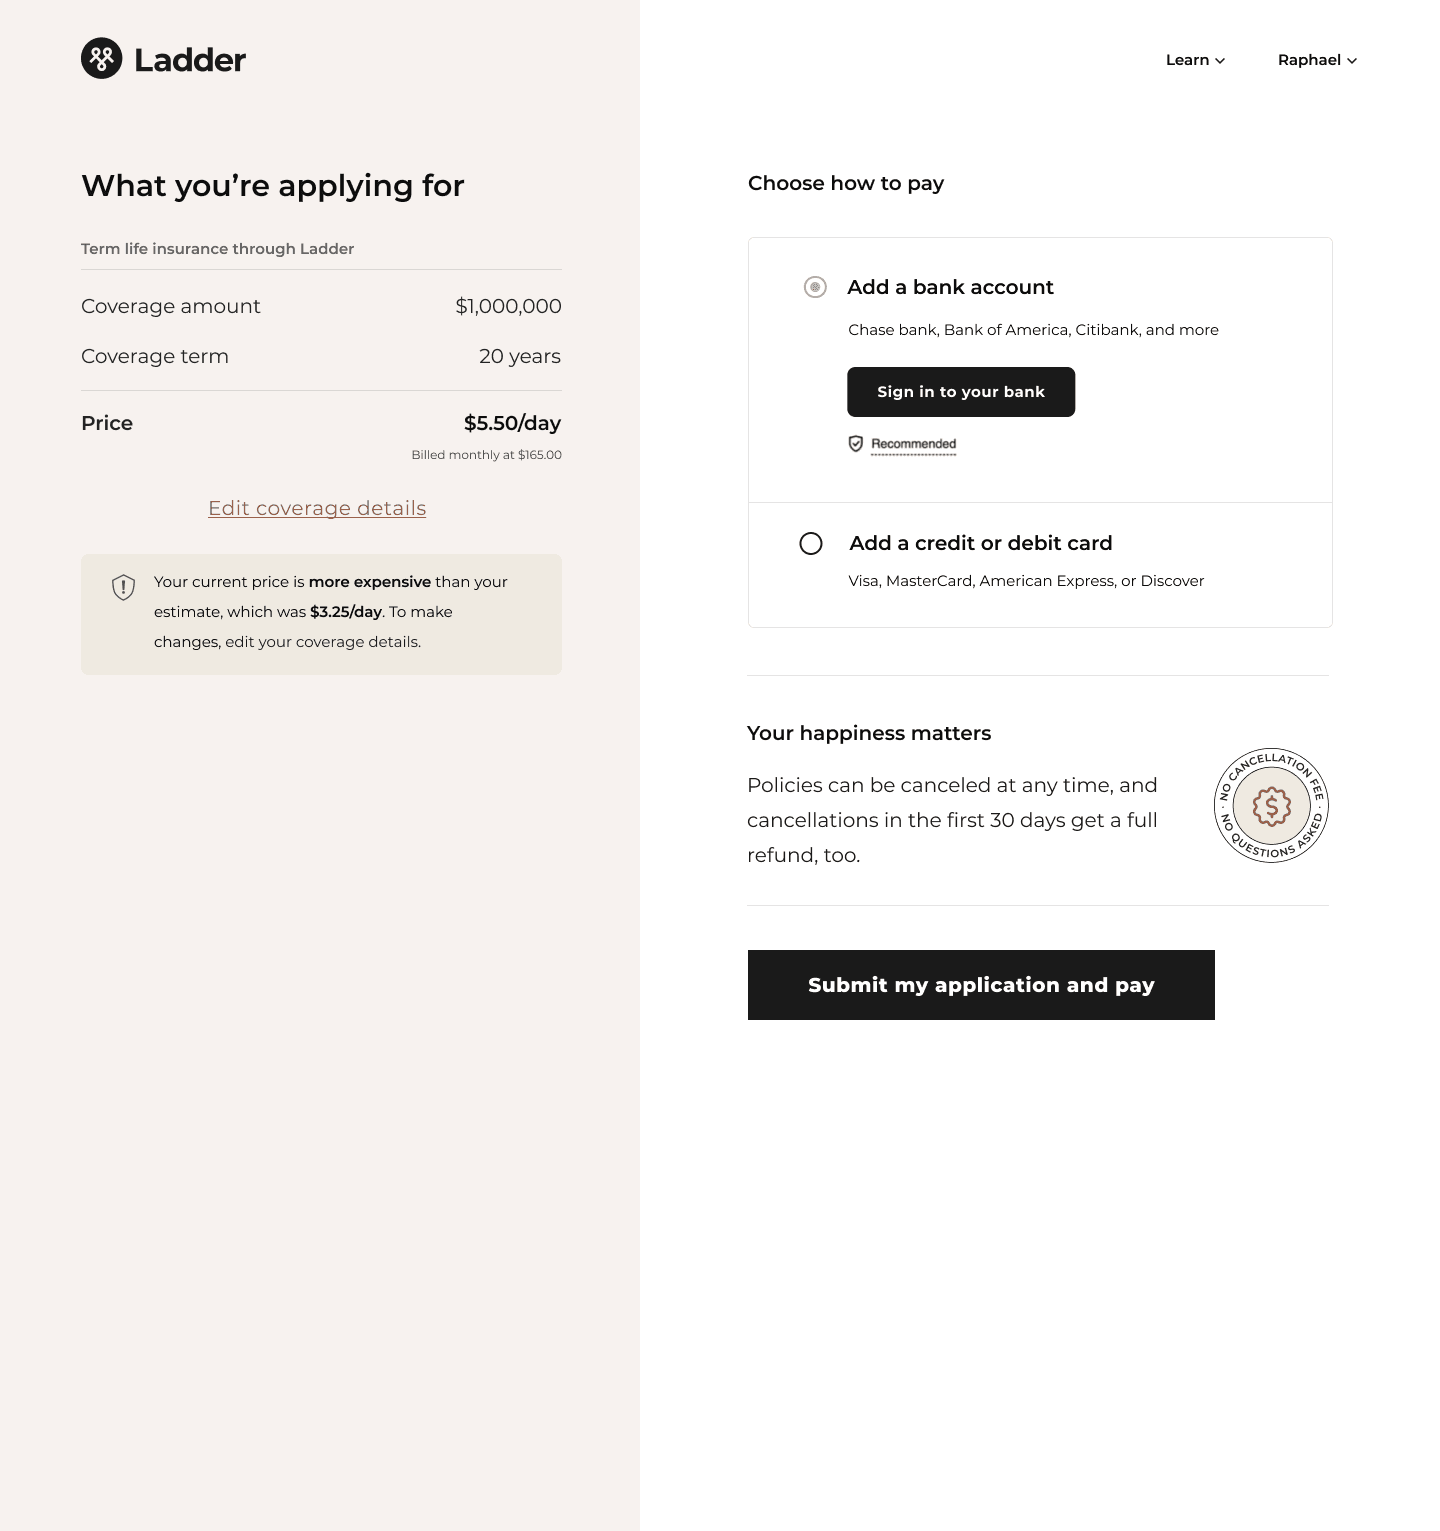Click the Sign in to your bank button

(960, 391)
